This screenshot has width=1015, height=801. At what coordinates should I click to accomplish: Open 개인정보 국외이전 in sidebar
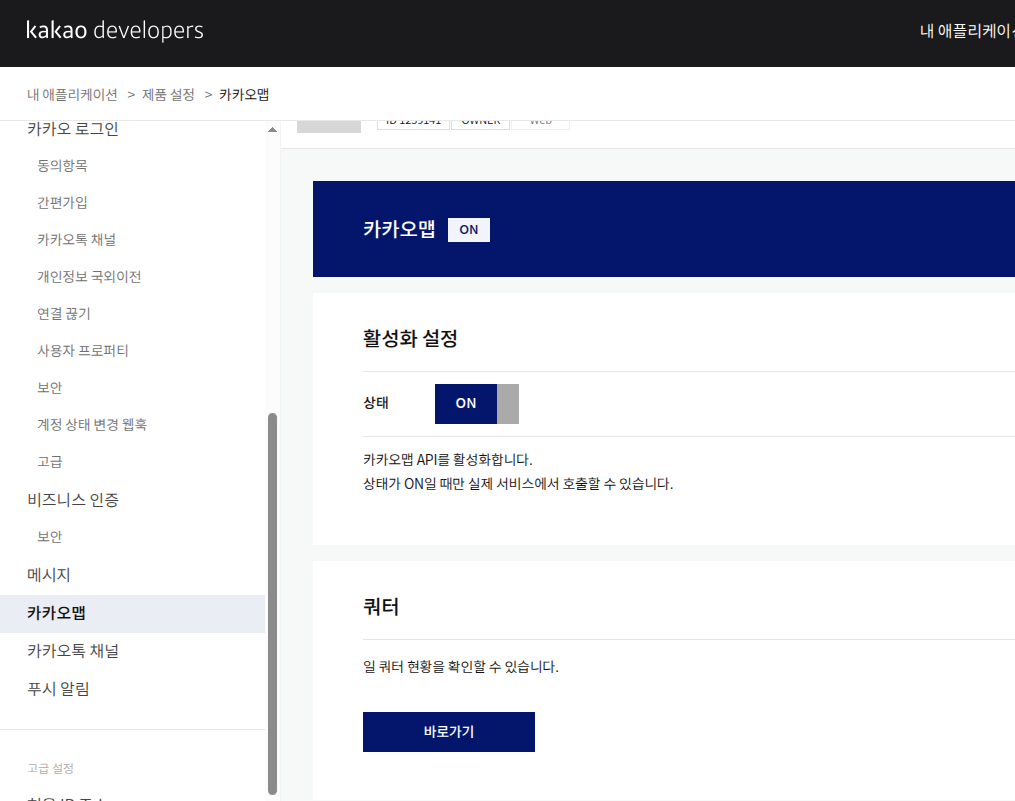click(x=89, y=276)
